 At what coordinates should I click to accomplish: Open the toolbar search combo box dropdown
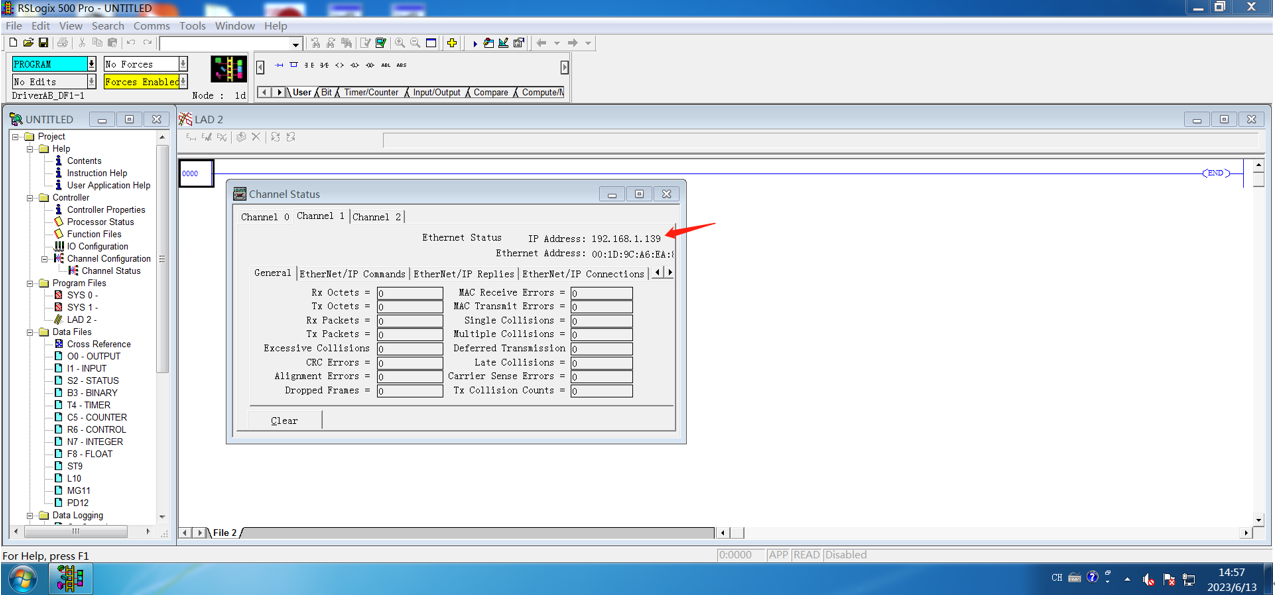pos(296,44)
